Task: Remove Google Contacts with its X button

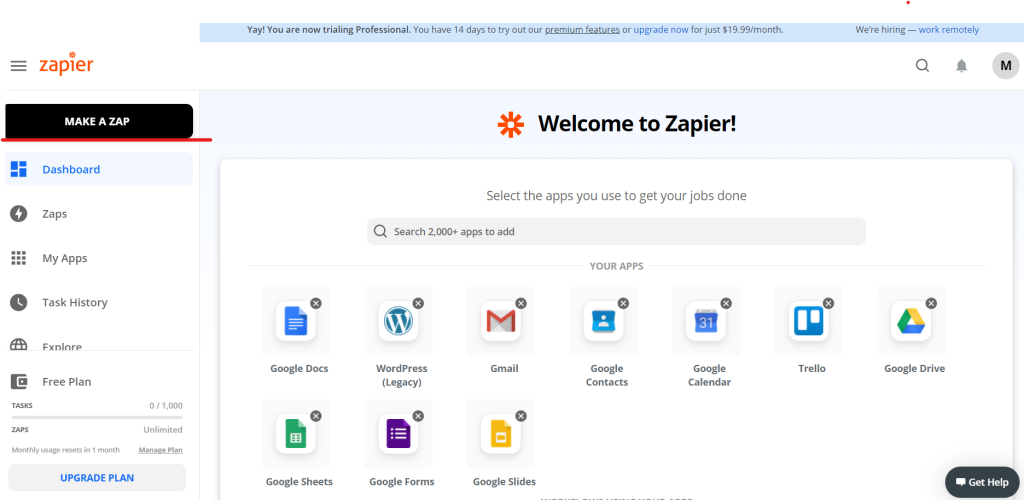Action: [624, 303]
